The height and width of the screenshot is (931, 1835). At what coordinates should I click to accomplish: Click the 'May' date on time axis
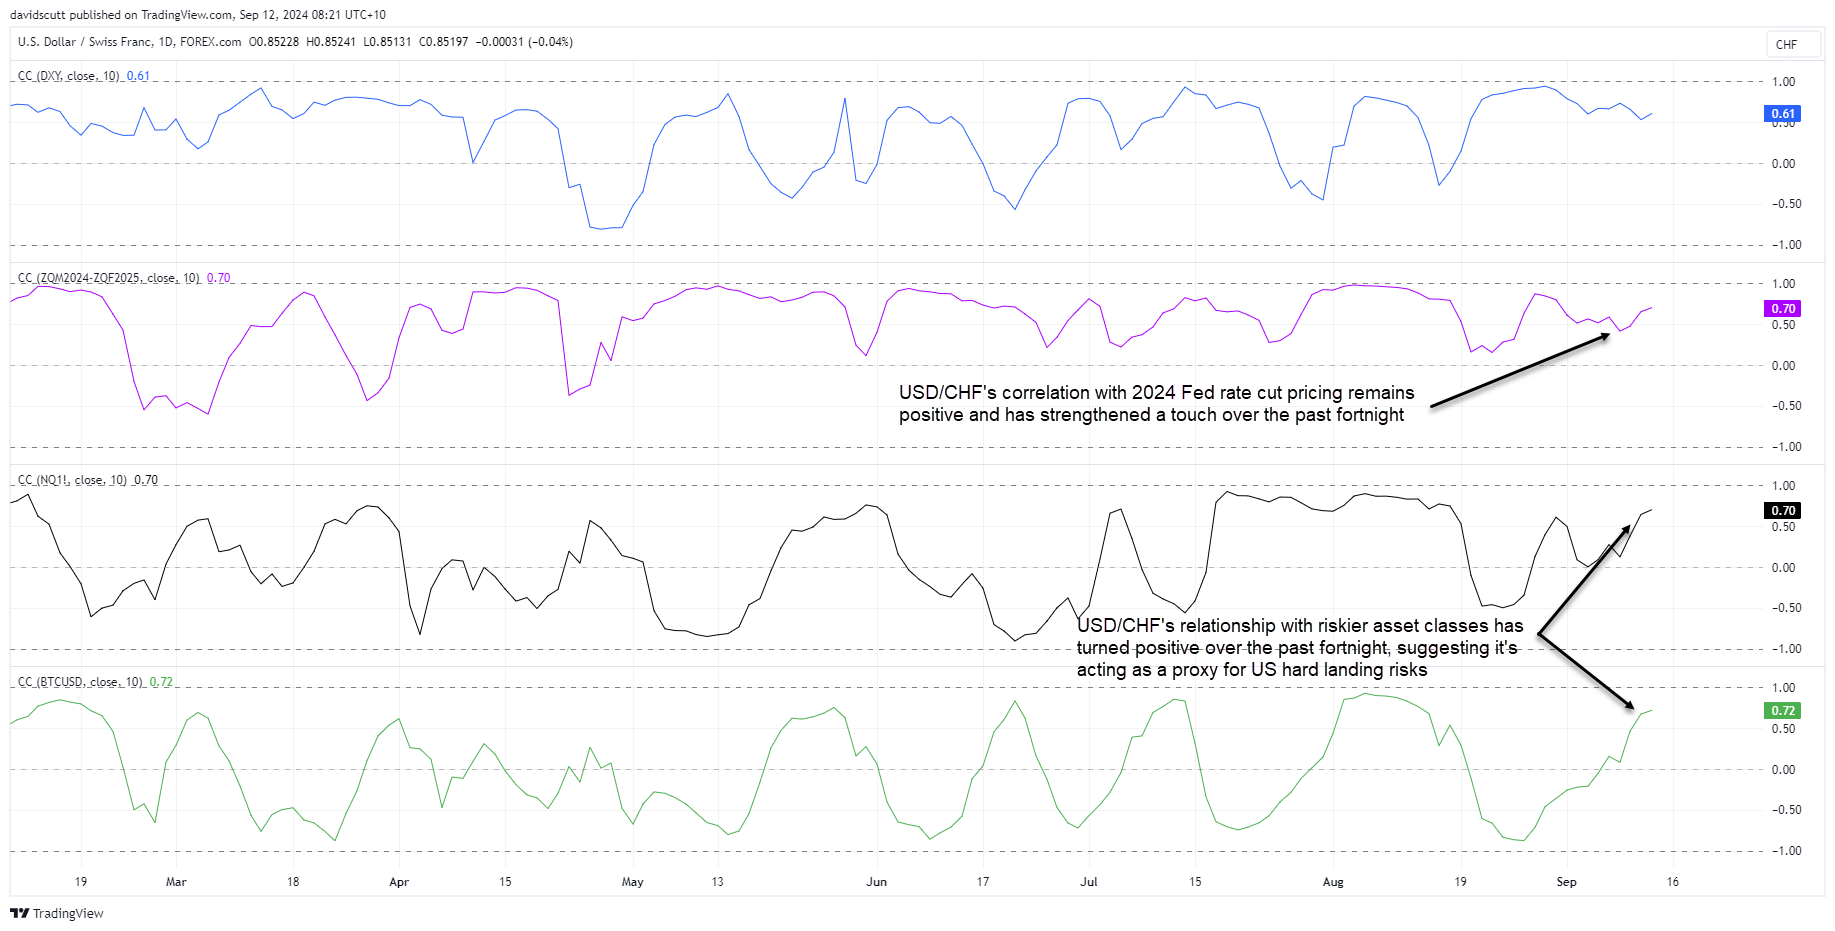click(633, 882)
